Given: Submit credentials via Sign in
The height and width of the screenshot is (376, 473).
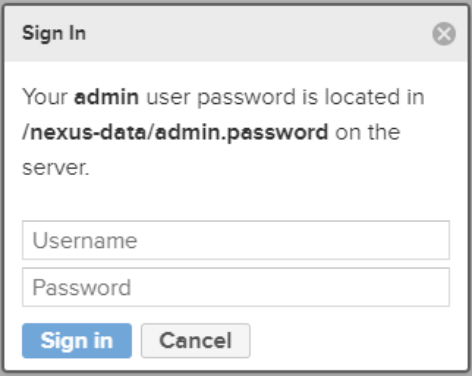Looking at the screenshot, I should [77, 341].
